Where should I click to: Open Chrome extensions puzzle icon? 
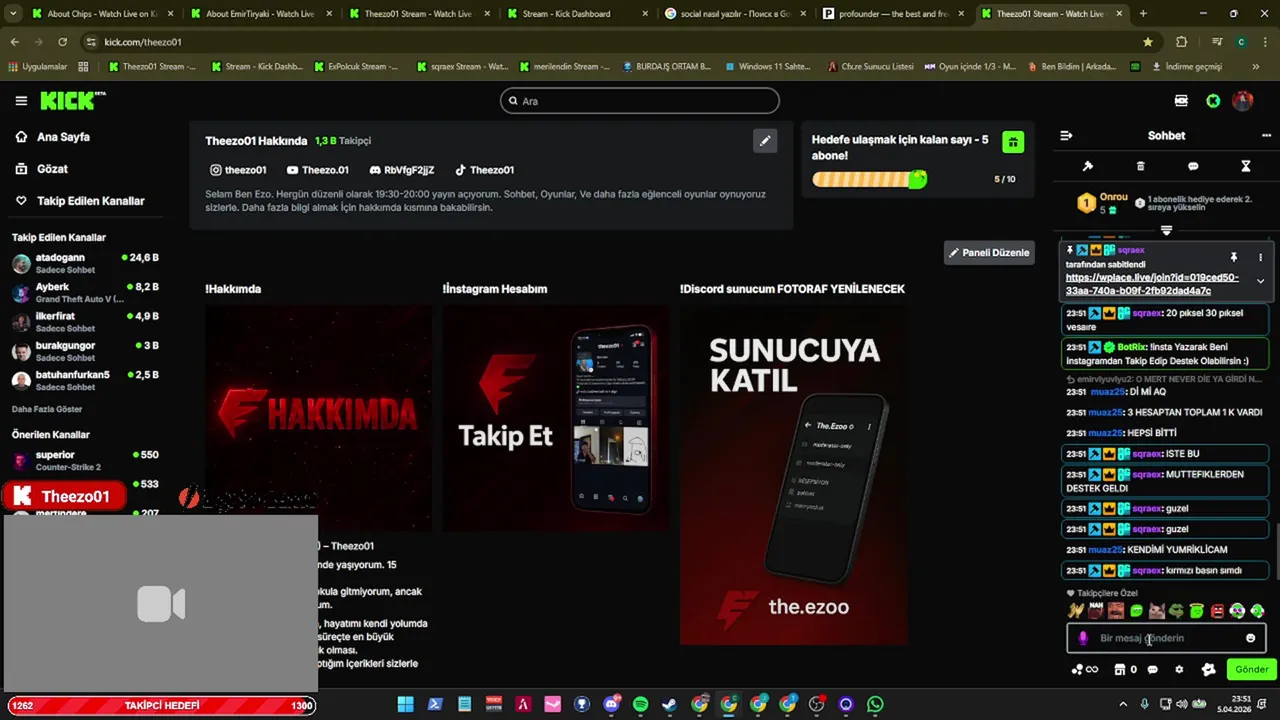1182,42
